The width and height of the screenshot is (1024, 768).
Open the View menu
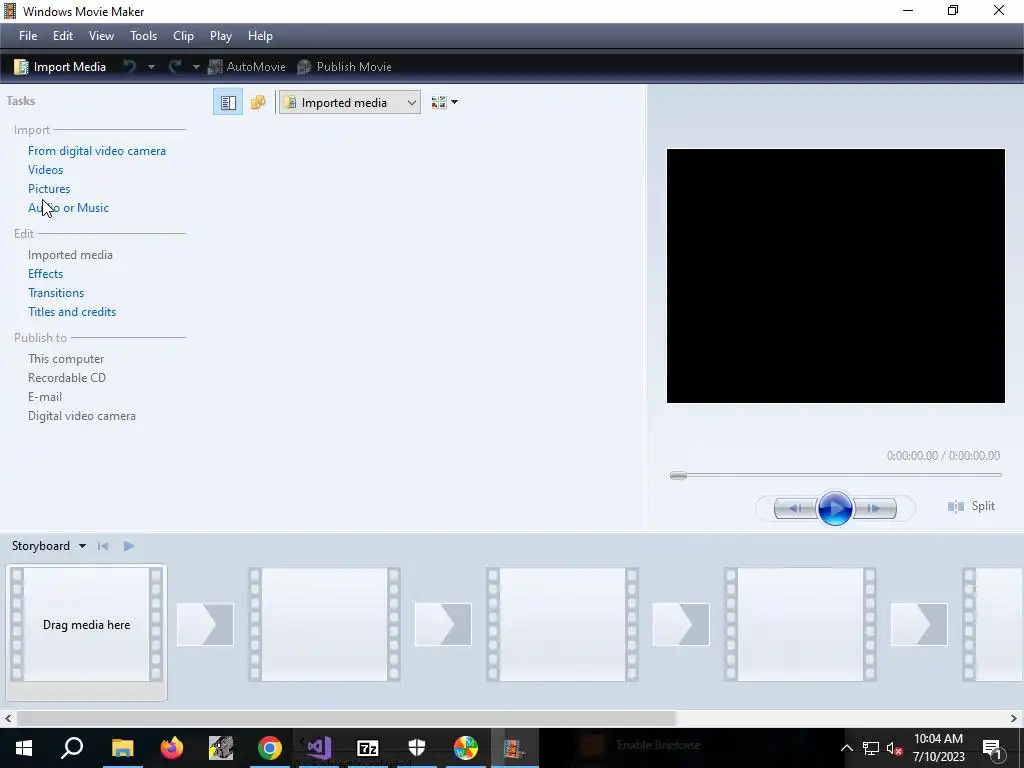pyautogui.click(x=101, y=36)
